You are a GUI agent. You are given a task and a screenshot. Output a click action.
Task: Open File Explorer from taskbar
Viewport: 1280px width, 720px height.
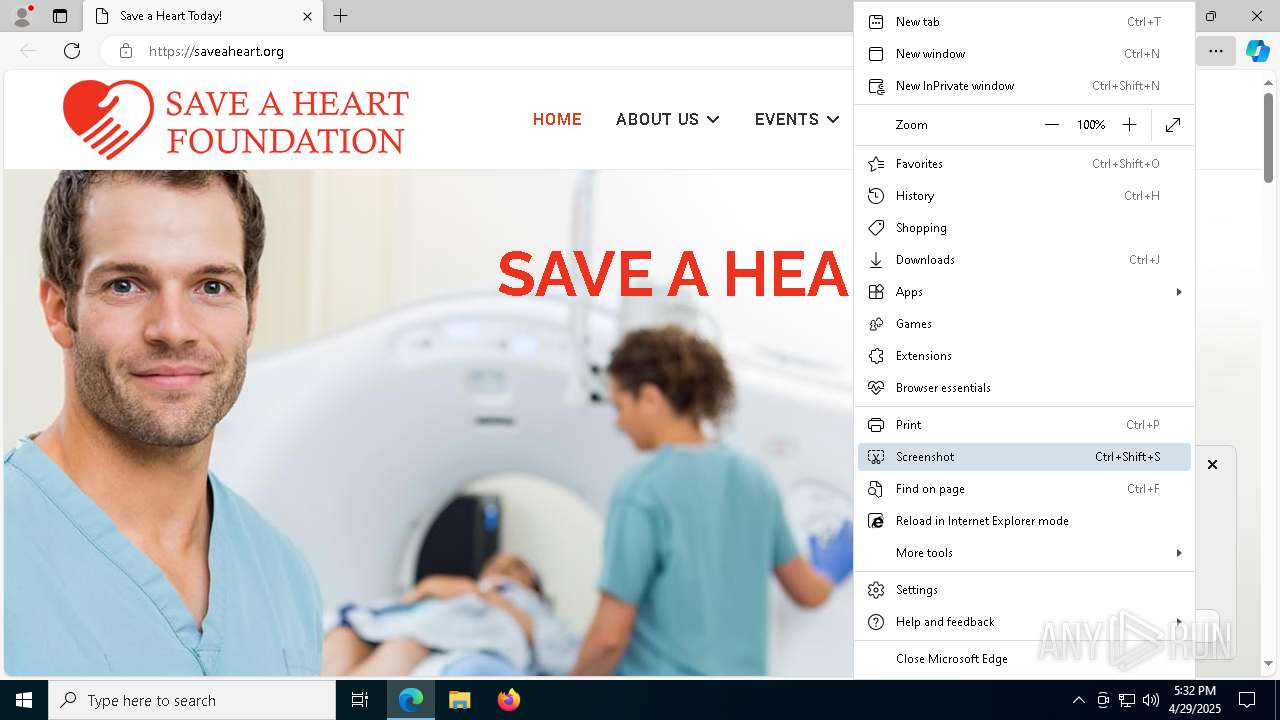click(x=460, y=700)
